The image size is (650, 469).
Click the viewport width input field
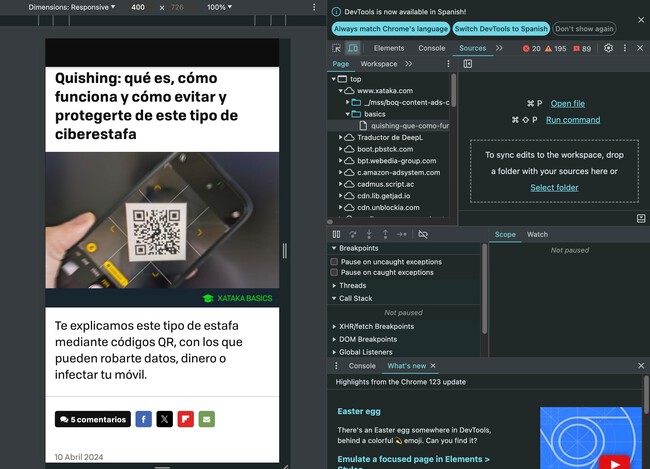(x=138, y=7)
